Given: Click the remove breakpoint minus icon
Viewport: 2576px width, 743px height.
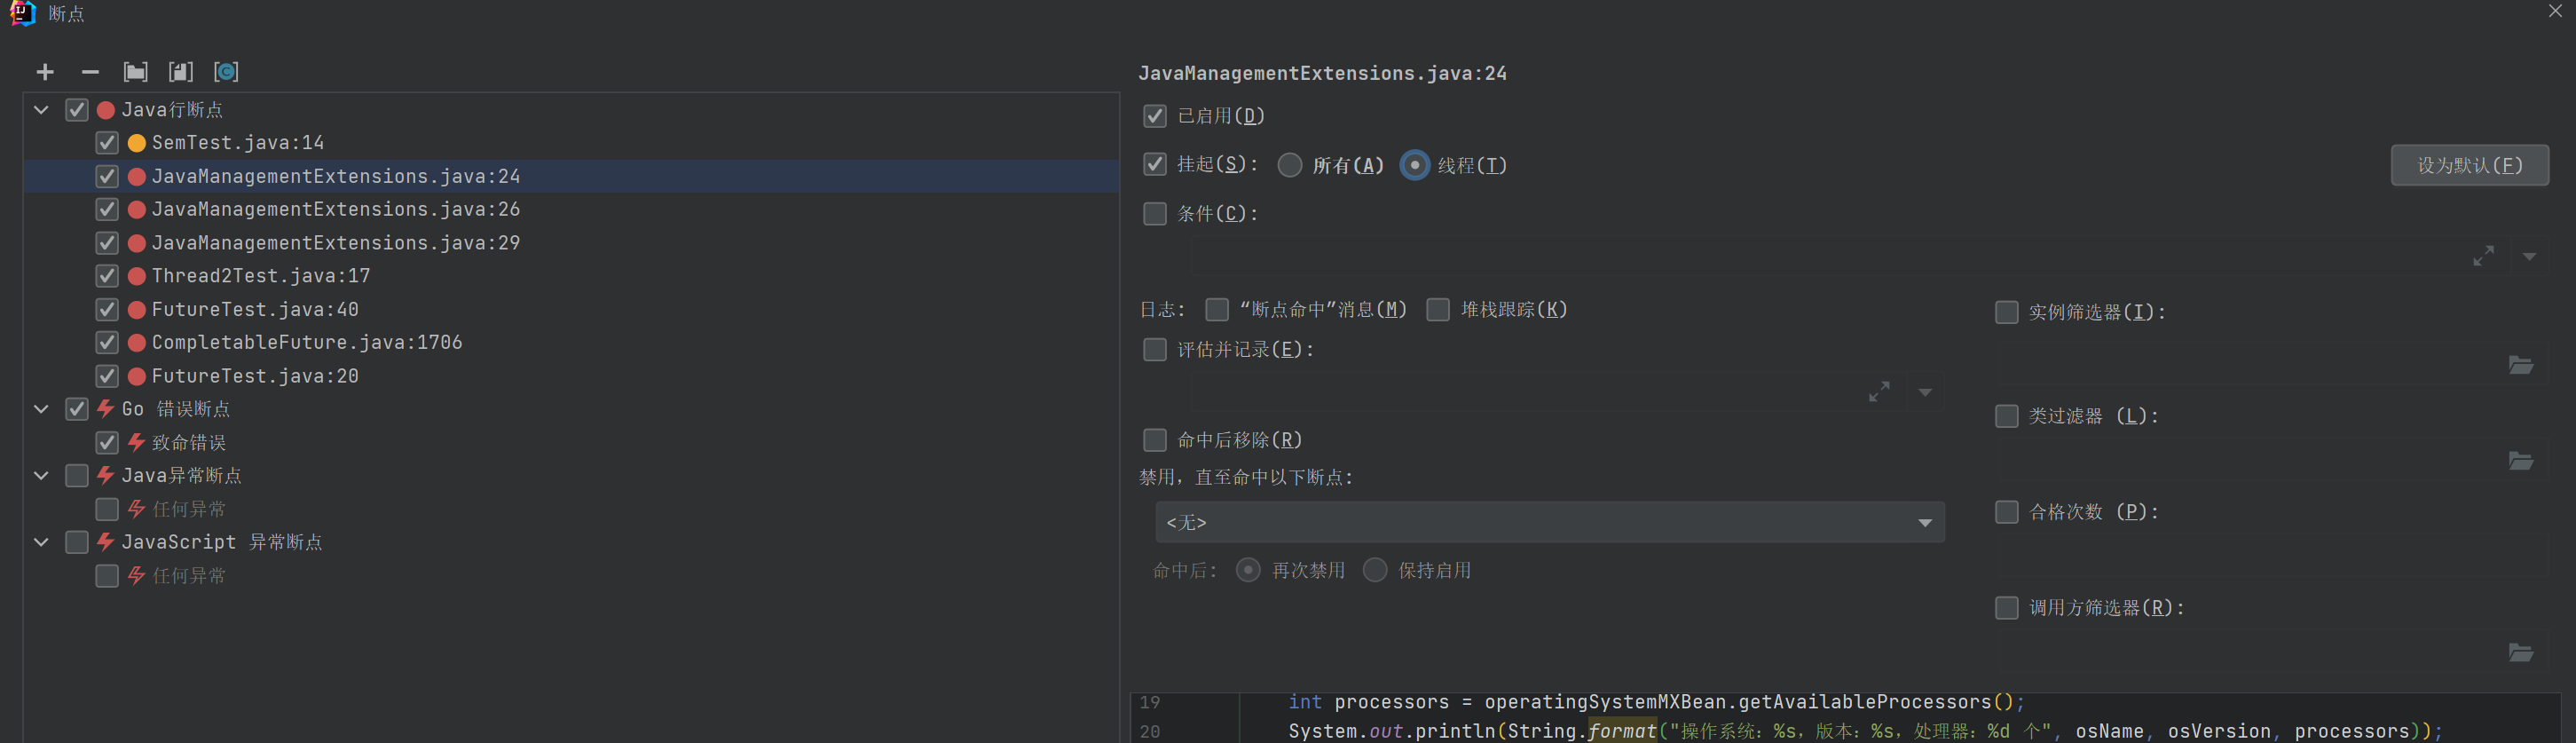Looking at the screenshot, I should point(90,72).
